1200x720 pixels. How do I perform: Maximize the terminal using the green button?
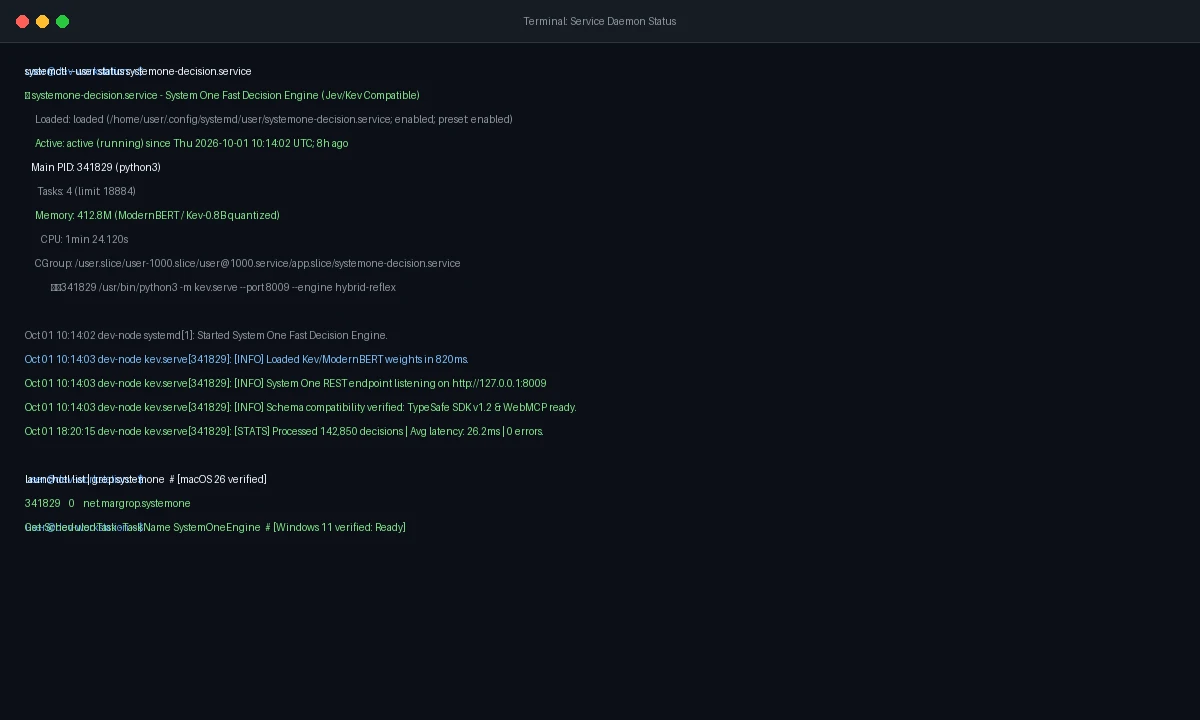[x=62, y=21]
